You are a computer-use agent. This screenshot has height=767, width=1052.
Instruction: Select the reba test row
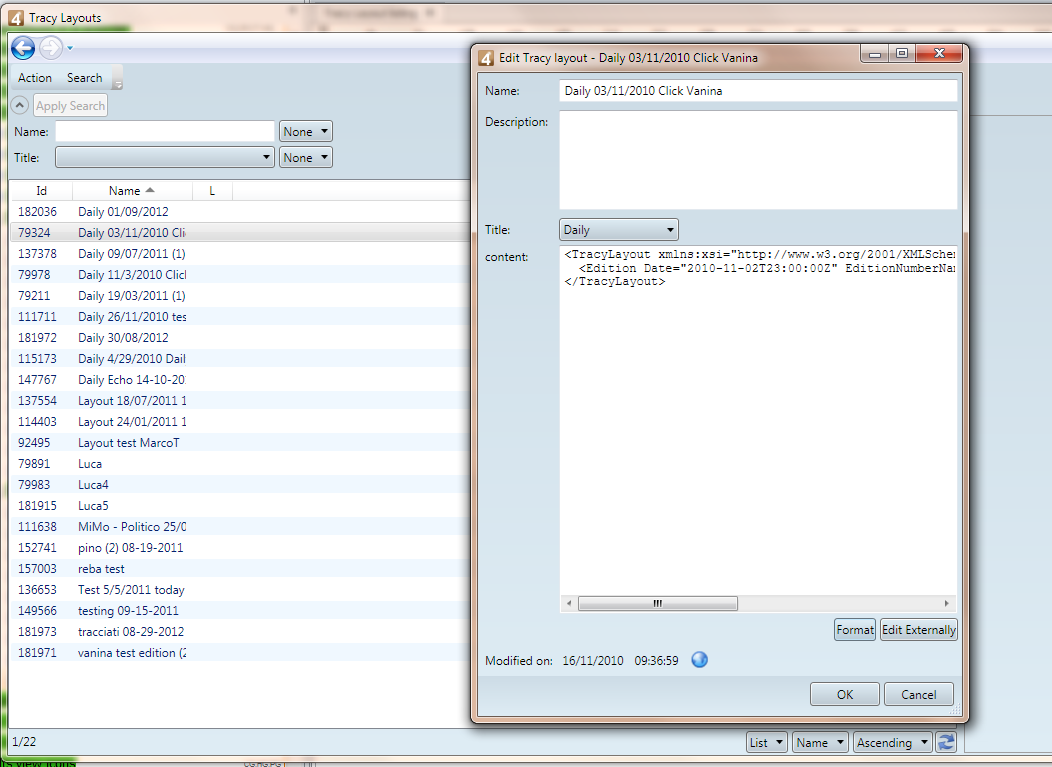pos(240,568)
